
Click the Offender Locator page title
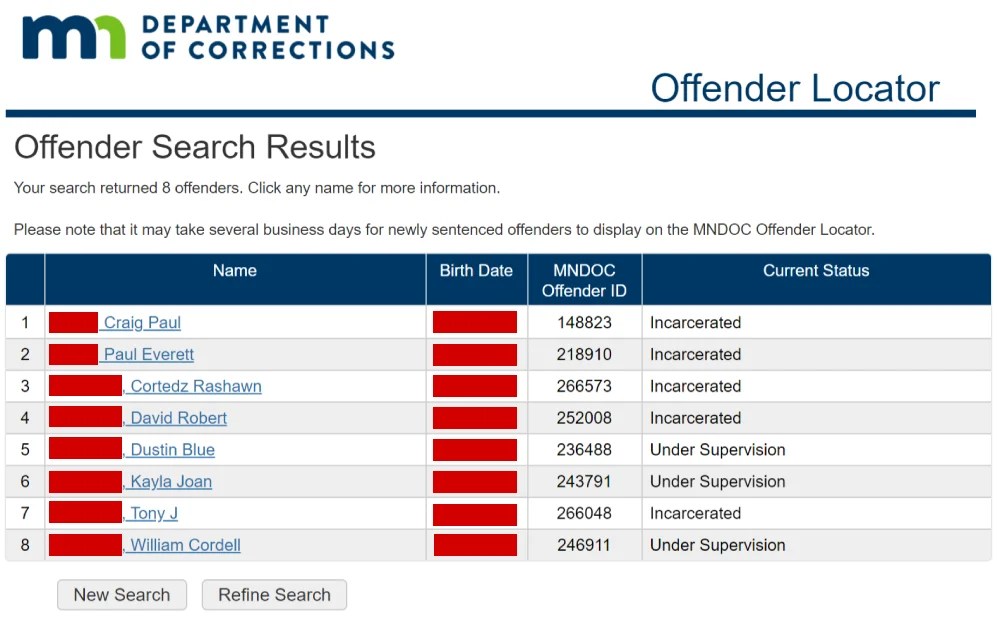click(x=795, y=88)
